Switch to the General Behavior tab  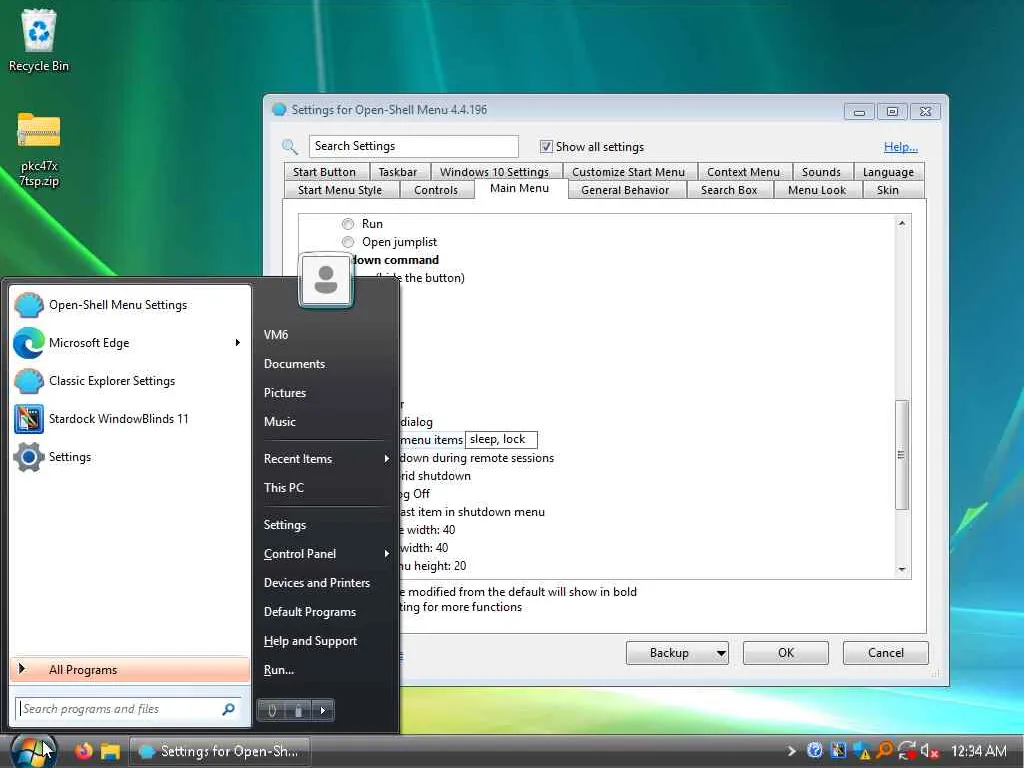[625, 190]
